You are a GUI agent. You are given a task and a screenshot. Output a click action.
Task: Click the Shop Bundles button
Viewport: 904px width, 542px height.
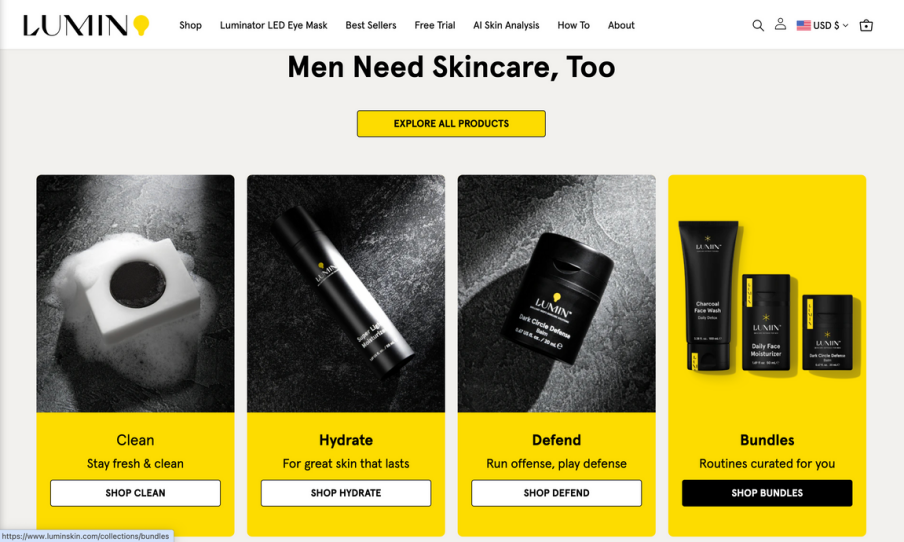[767, 493]
